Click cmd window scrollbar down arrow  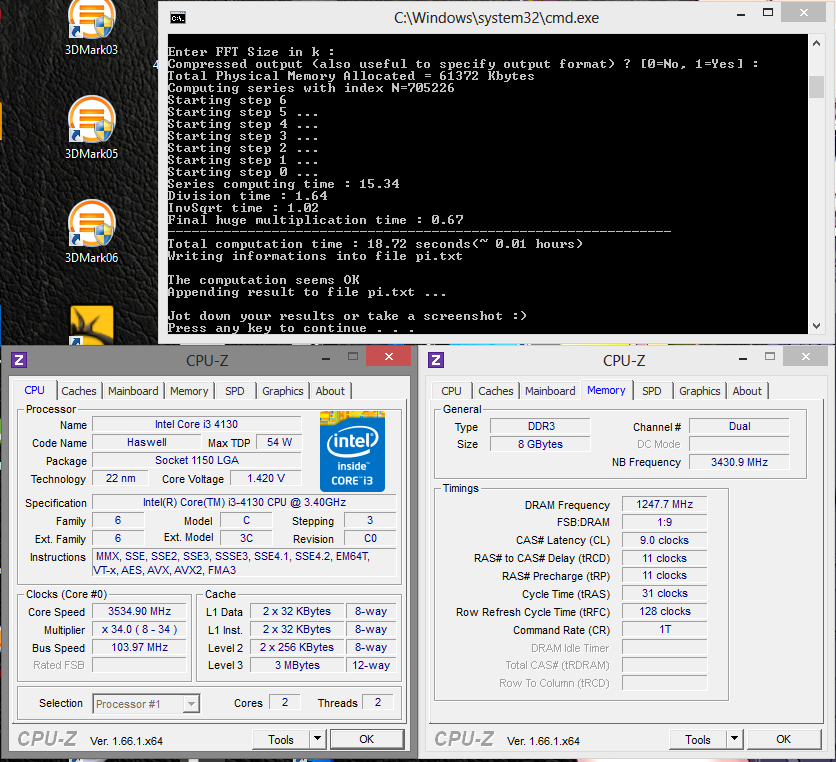[816, 326]
